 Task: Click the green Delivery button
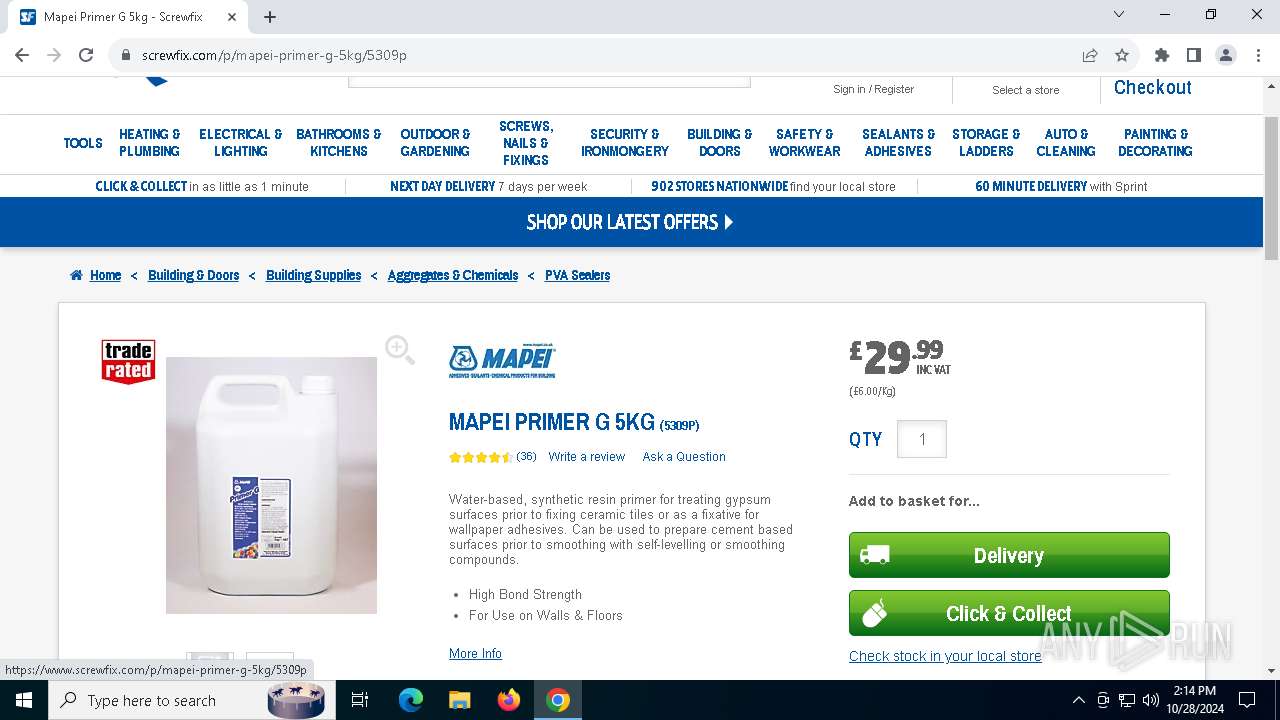tap(1009, 555)
